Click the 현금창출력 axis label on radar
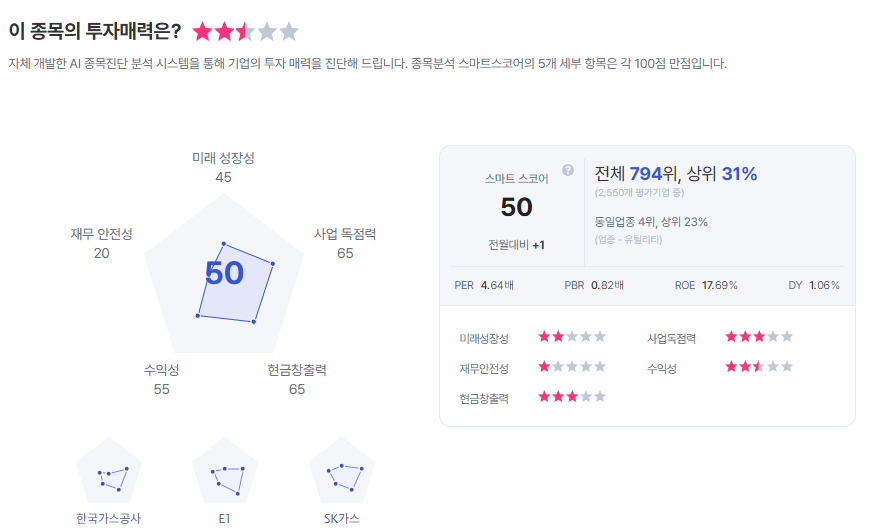 (297, 370)
